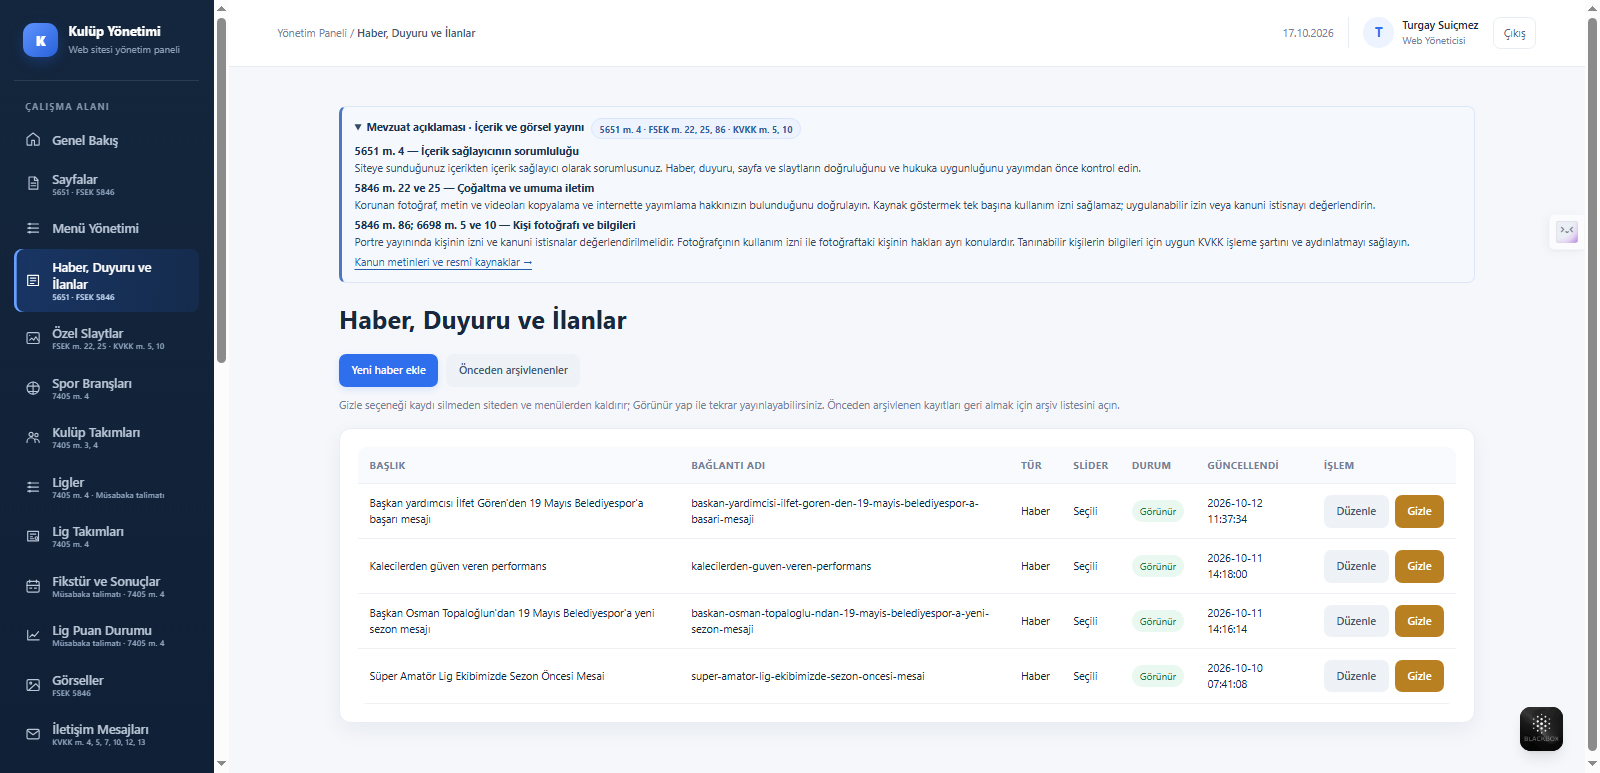Click the main page vertical scrollbar

coord(1592,384)
